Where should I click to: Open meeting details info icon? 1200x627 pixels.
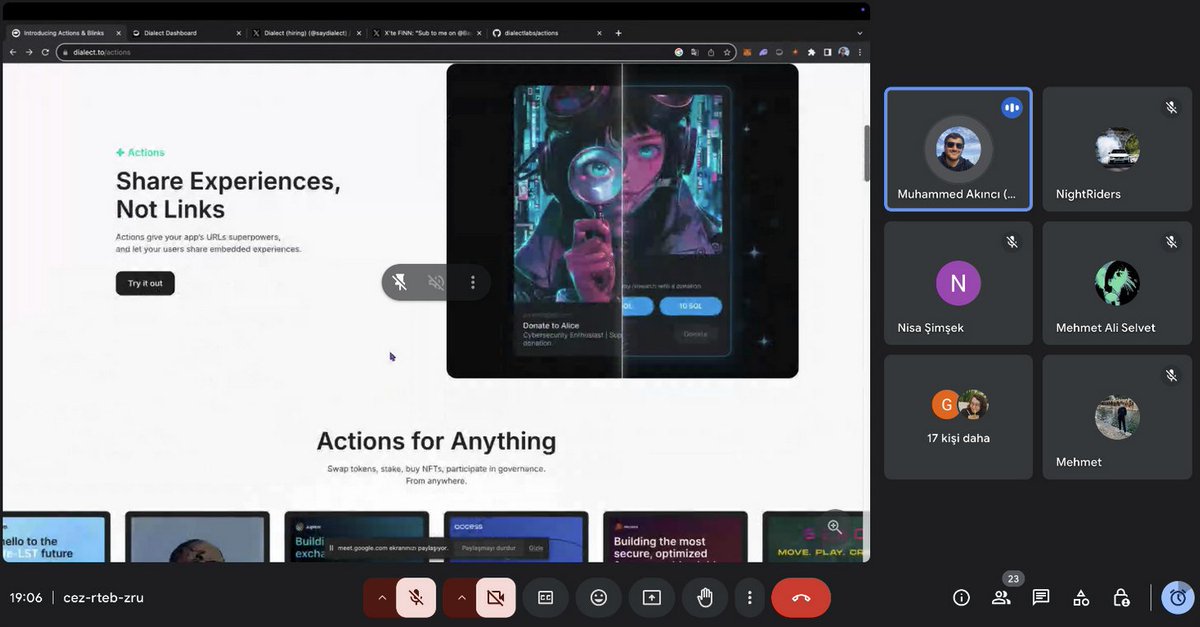tap(961, 597)
